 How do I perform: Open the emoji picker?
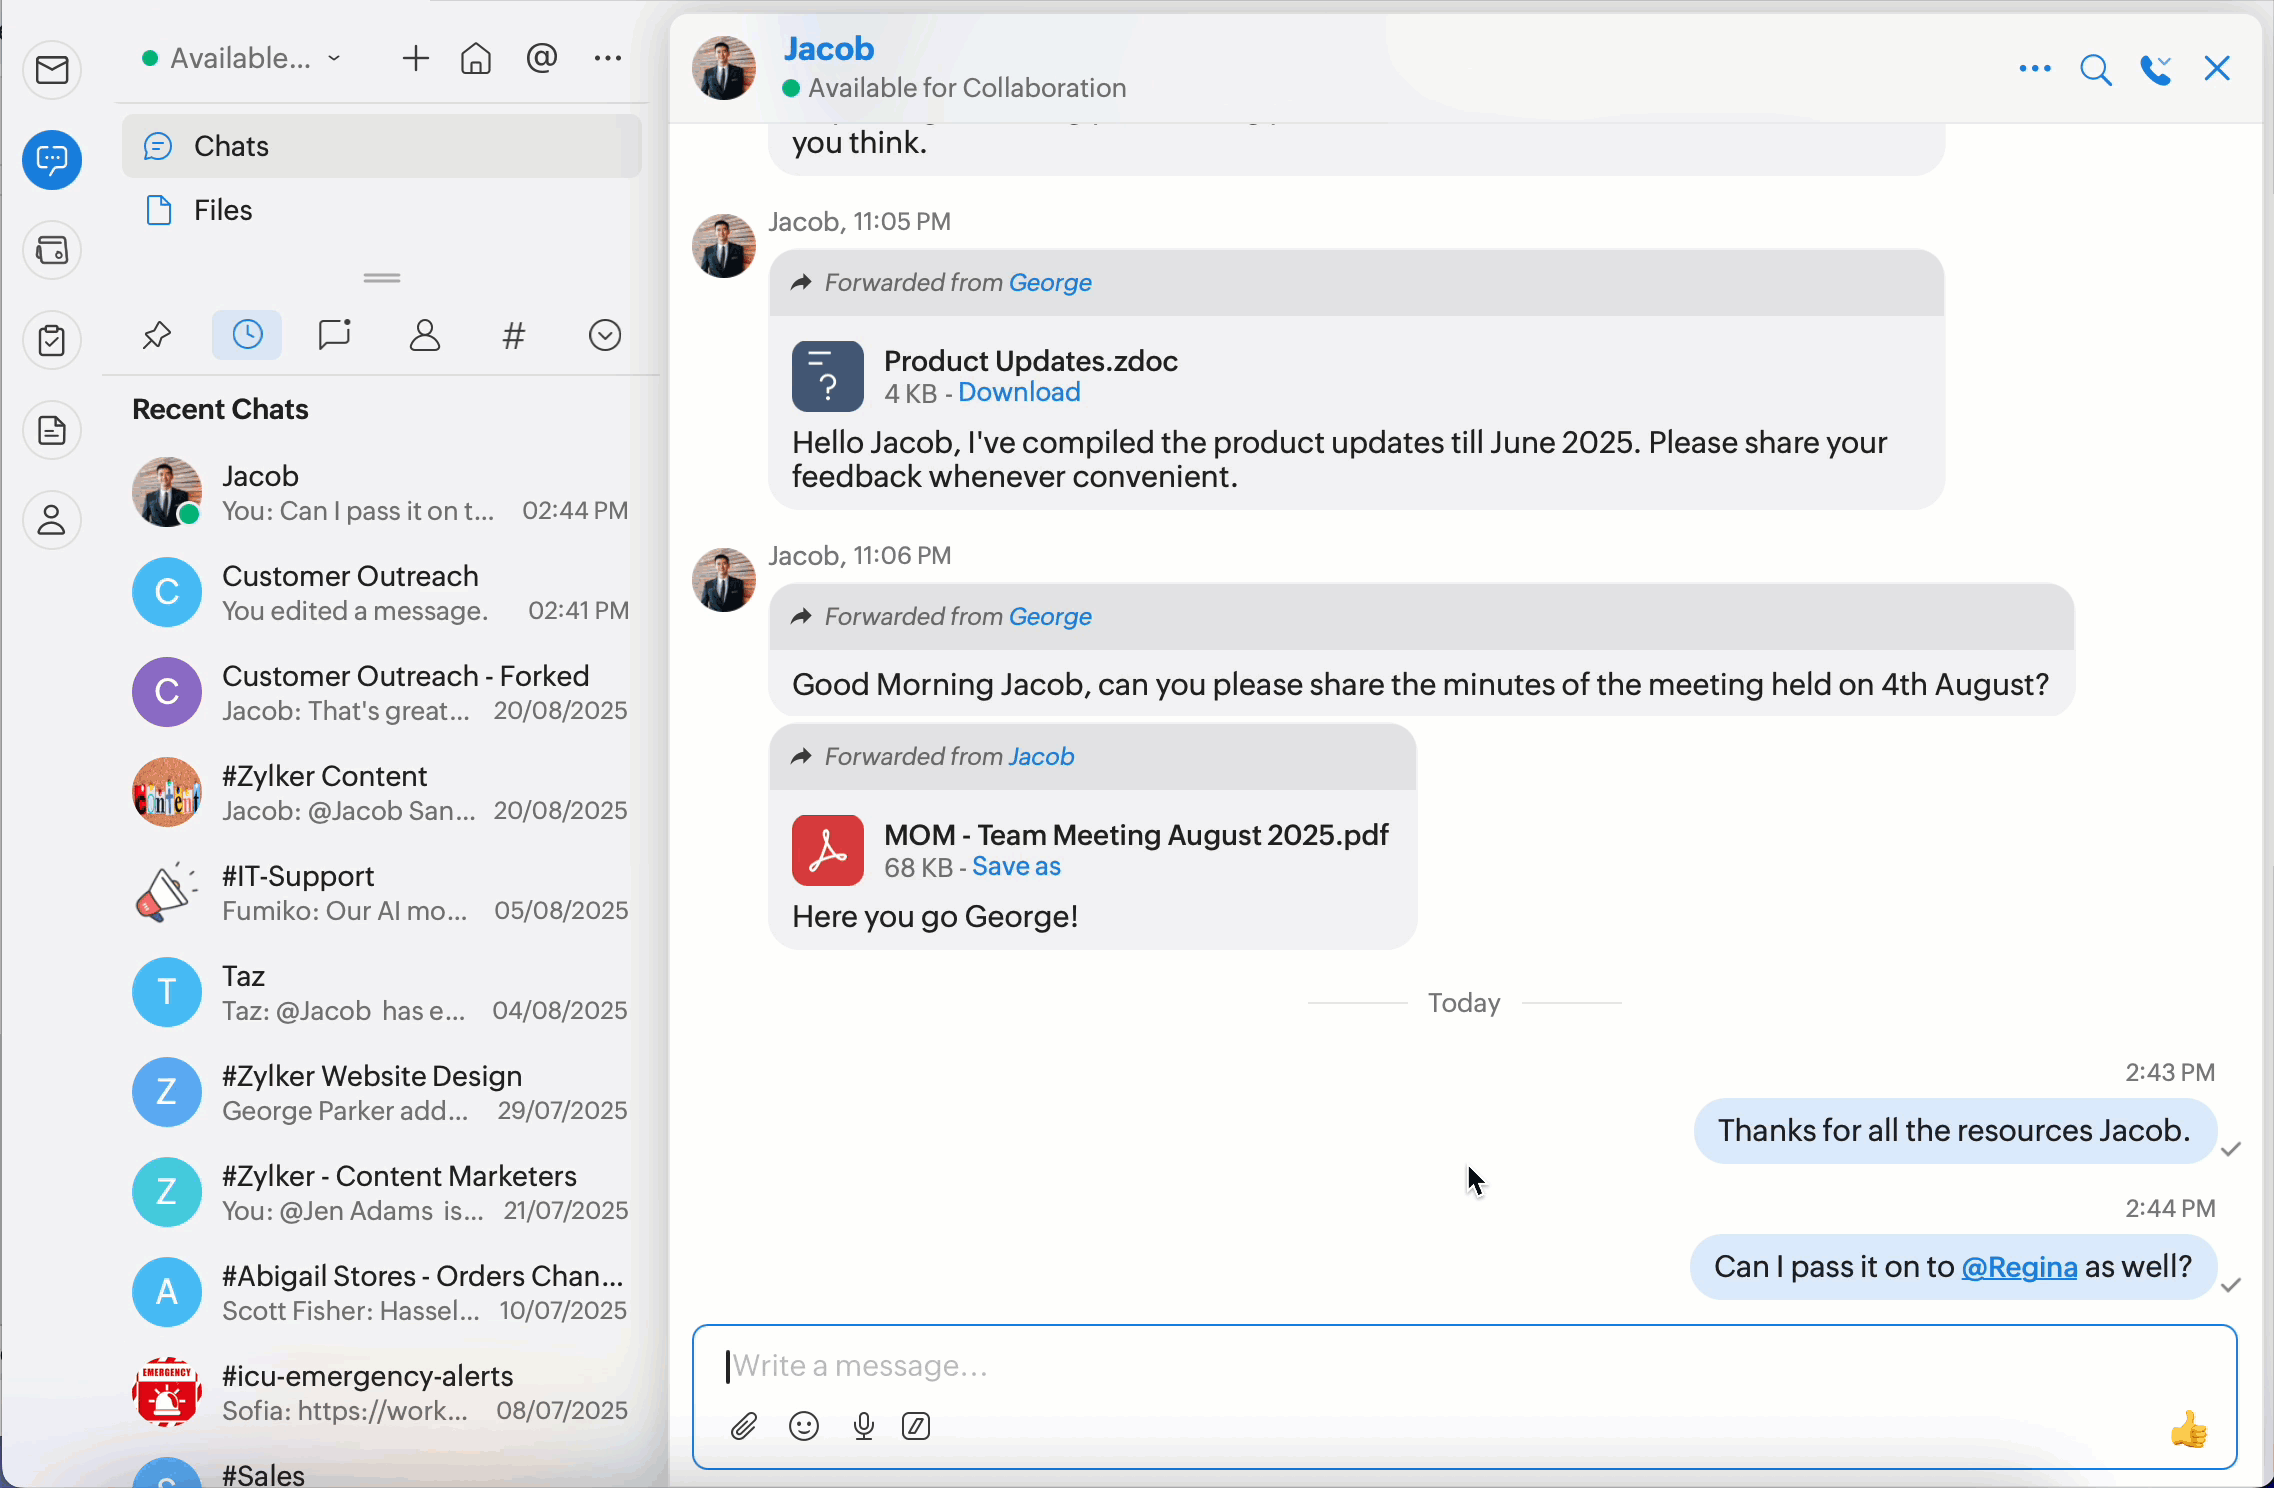804,1426
